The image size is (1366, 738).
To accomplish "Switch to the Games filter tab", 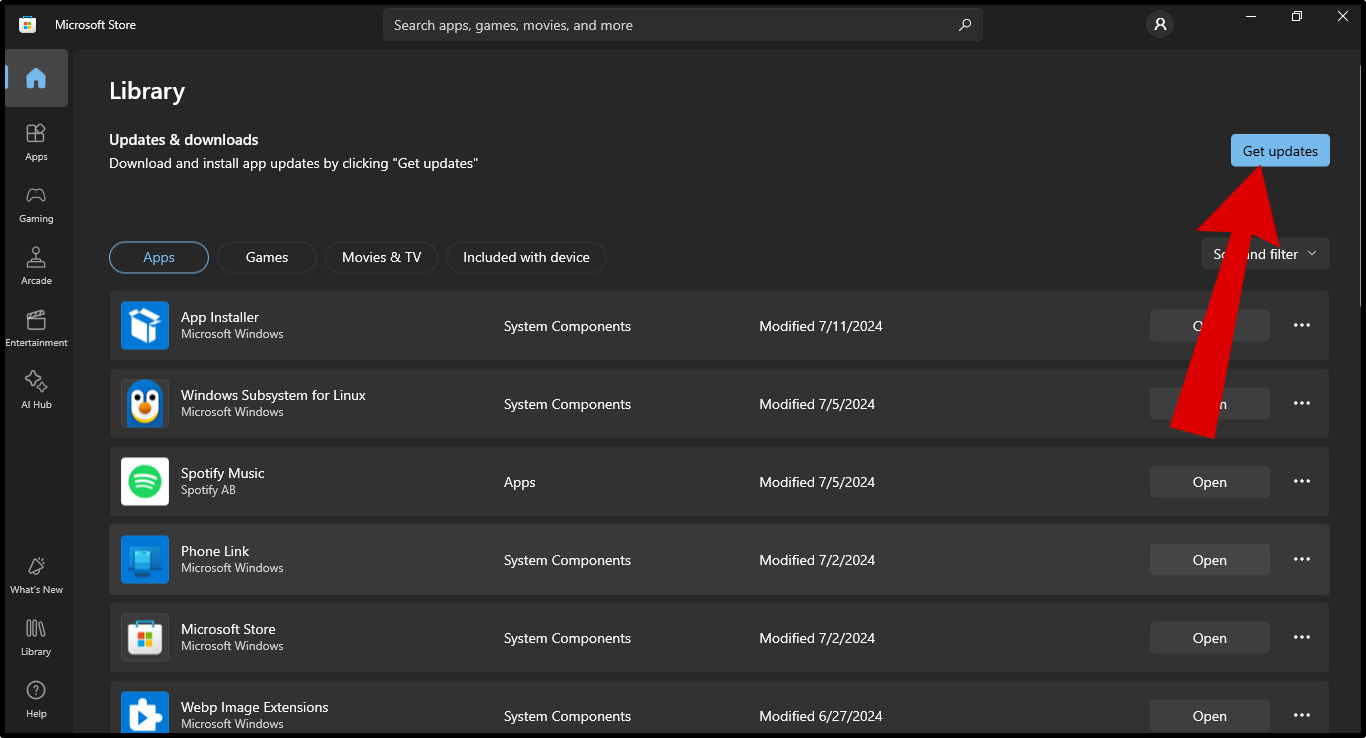I will (x=267, y=257).
